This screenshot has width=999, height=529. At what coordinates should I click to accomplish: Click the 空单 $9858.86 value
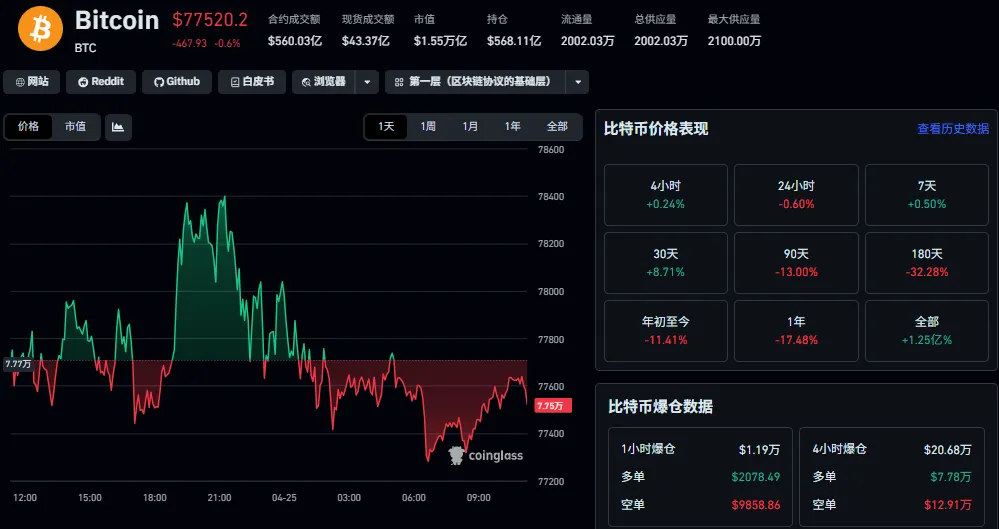(x=756, y=505)
